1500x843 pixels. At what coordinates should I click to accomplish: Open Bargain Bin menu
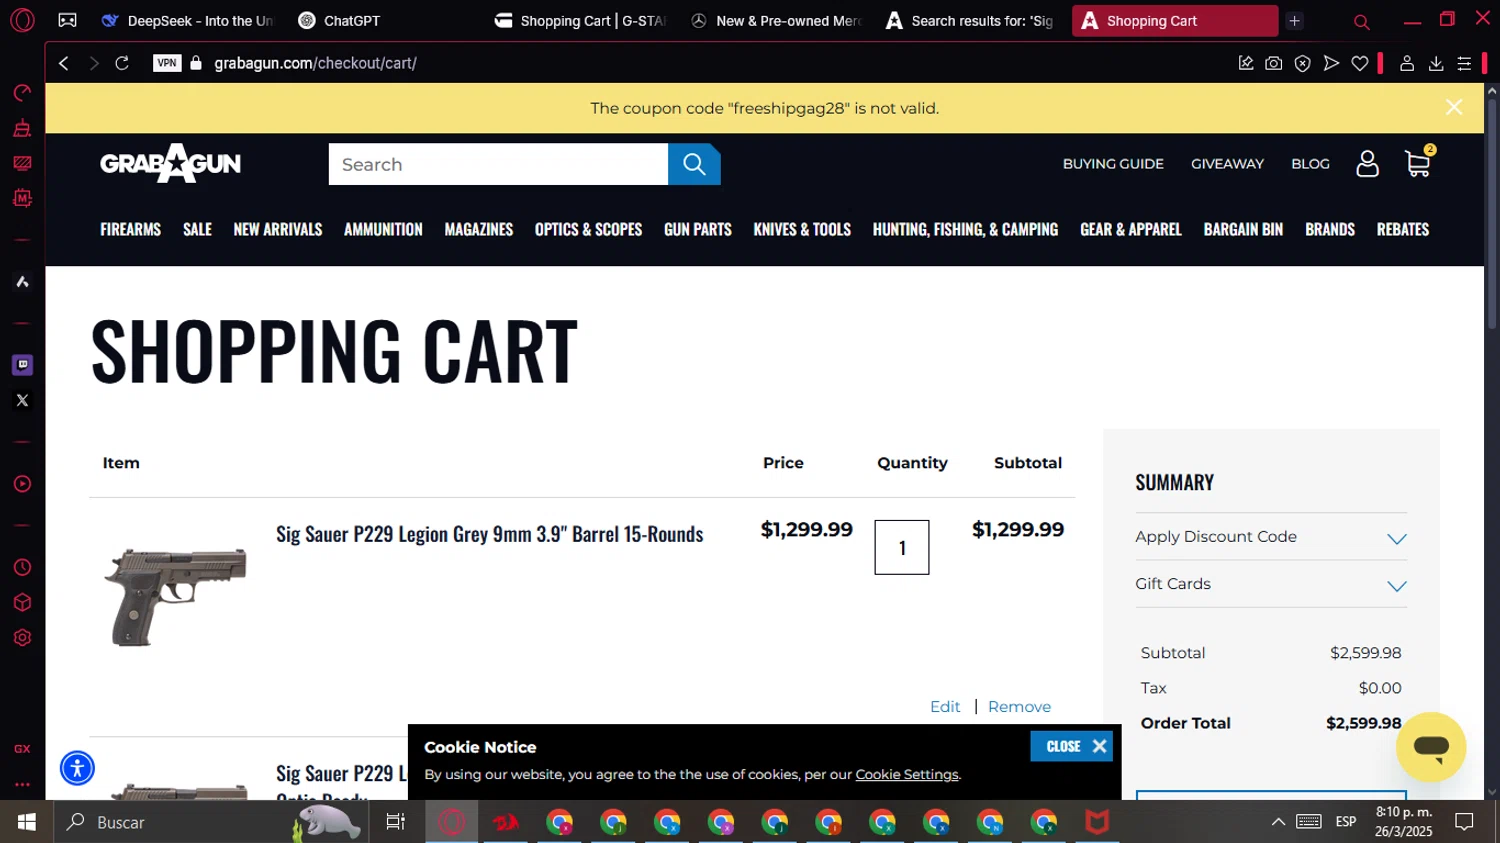point(1243,229)
